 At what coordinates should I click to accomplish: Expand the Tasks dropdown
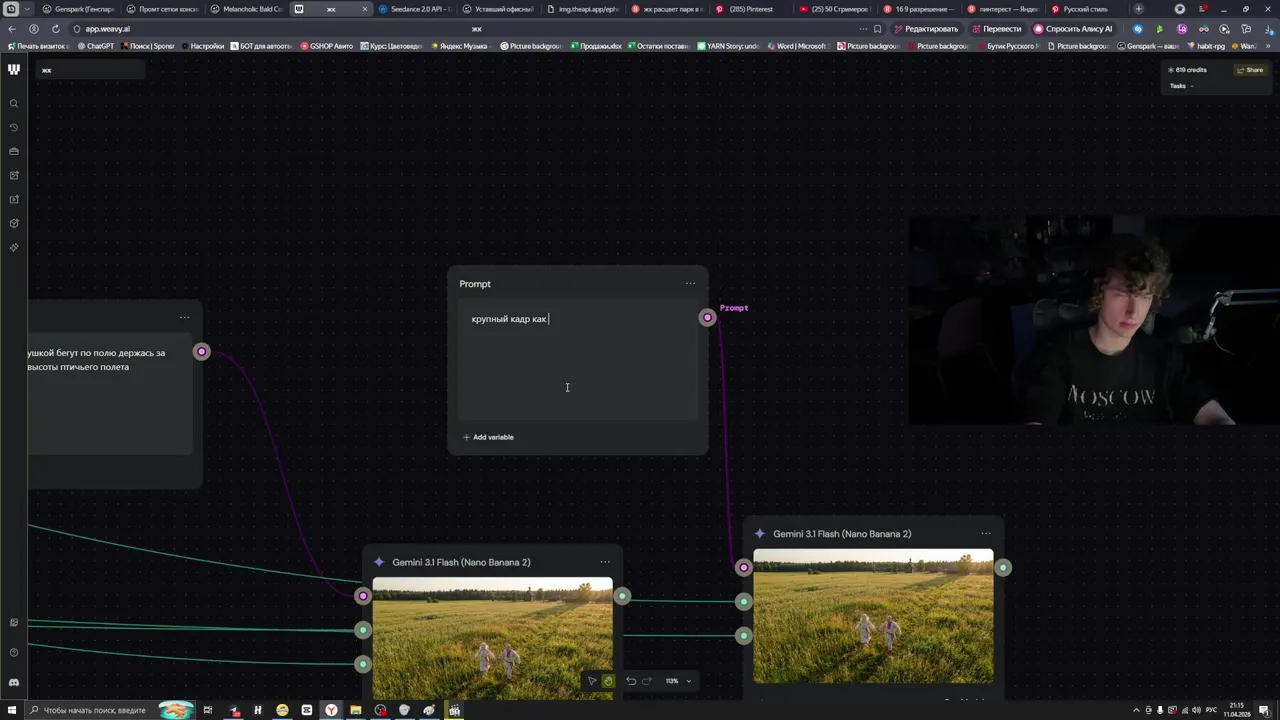pyautogui.click(x=1182, y=86)
